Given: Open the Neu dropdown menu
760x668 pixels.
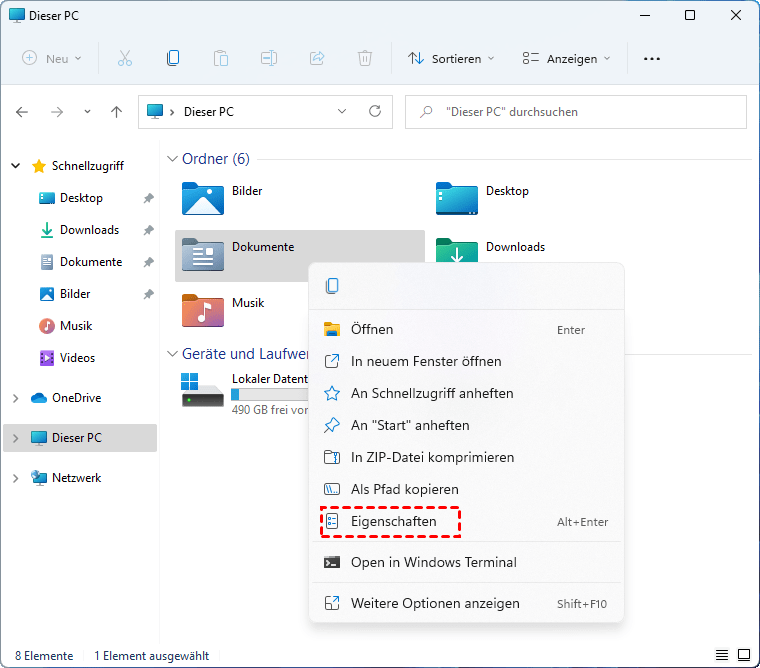Looking at the screenshot, I should [52, 59].
